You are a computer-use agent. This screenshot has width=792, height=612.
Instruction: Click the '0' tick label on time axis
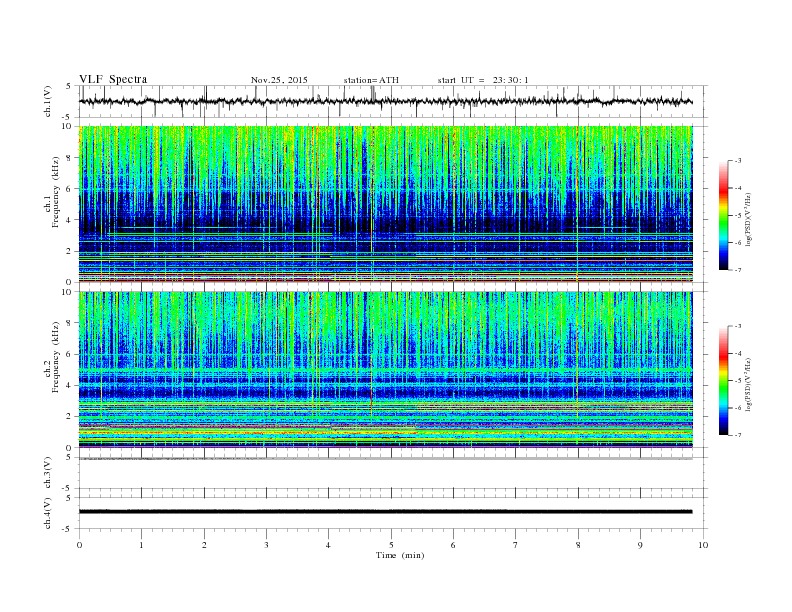point(79,545)
